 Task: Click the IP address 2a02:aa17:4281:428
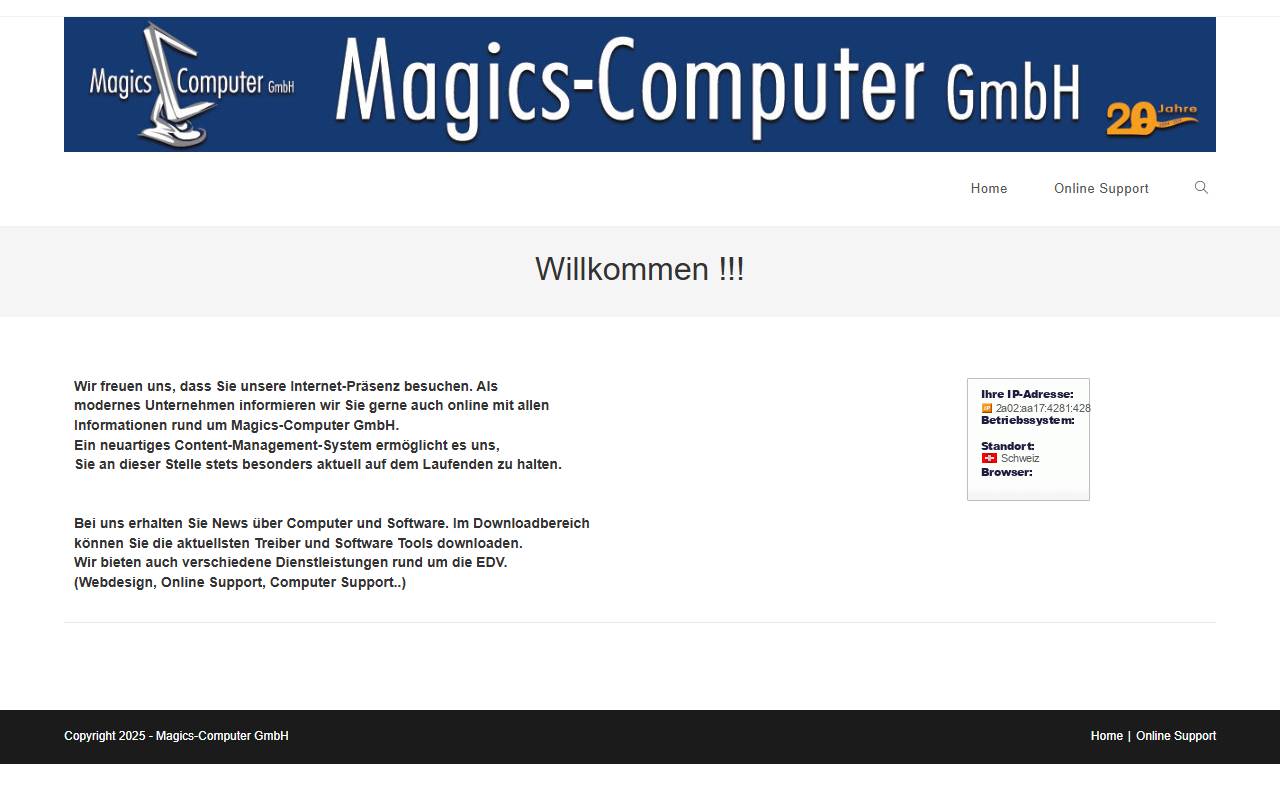(1043, 408)
